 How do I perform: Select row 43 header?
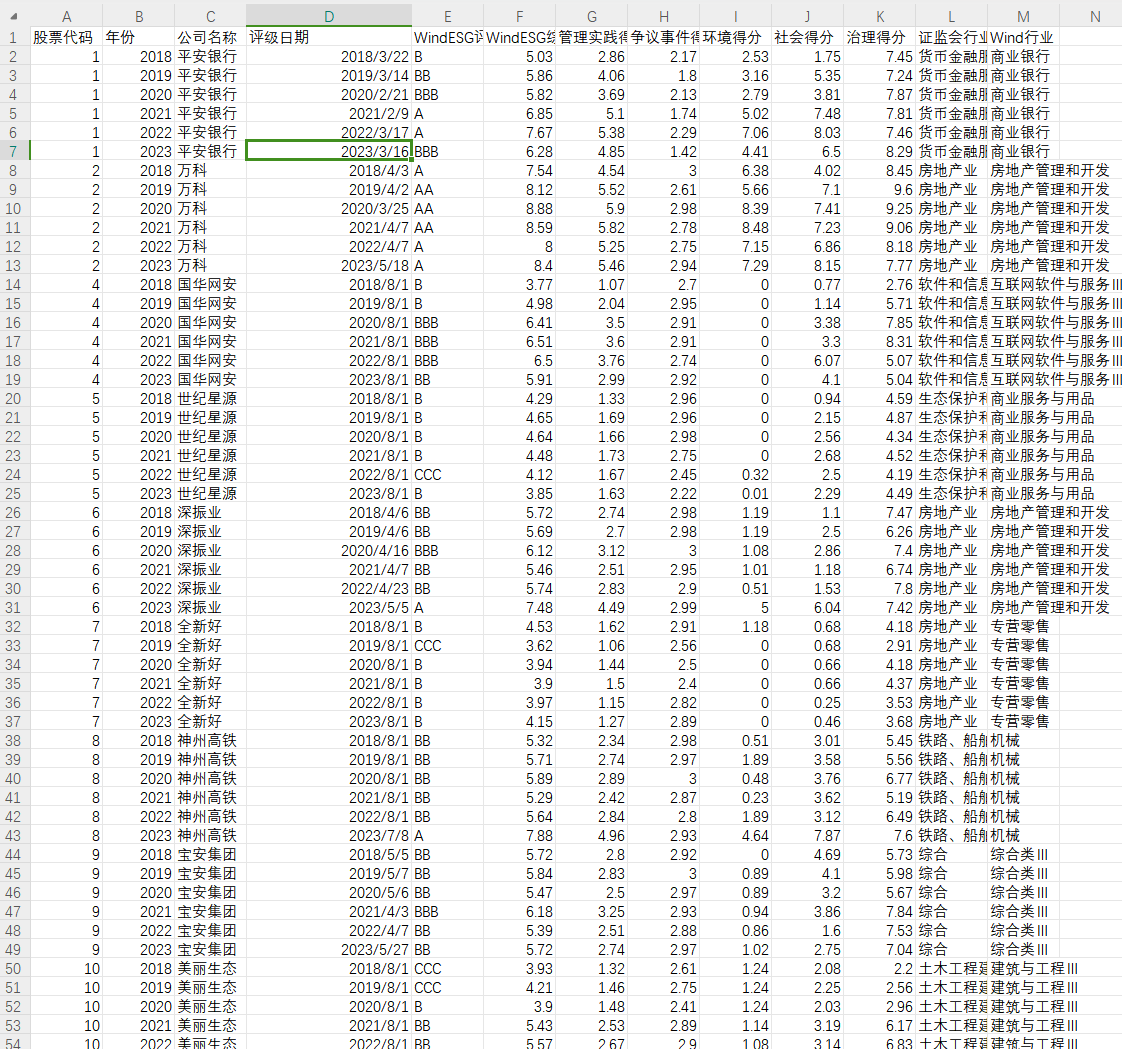(14, 836)
